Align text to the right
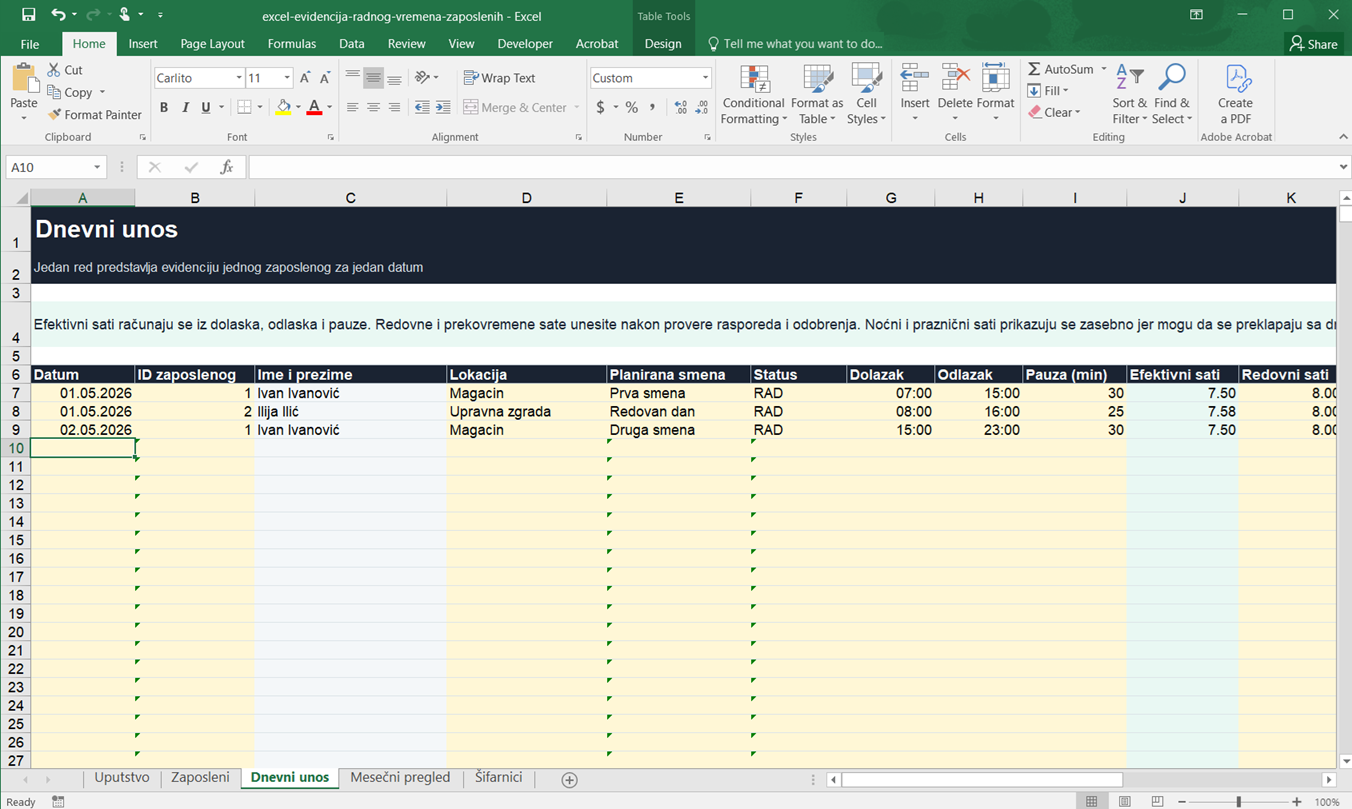Viewport: 1352px width, 809px height. (394, 107)
